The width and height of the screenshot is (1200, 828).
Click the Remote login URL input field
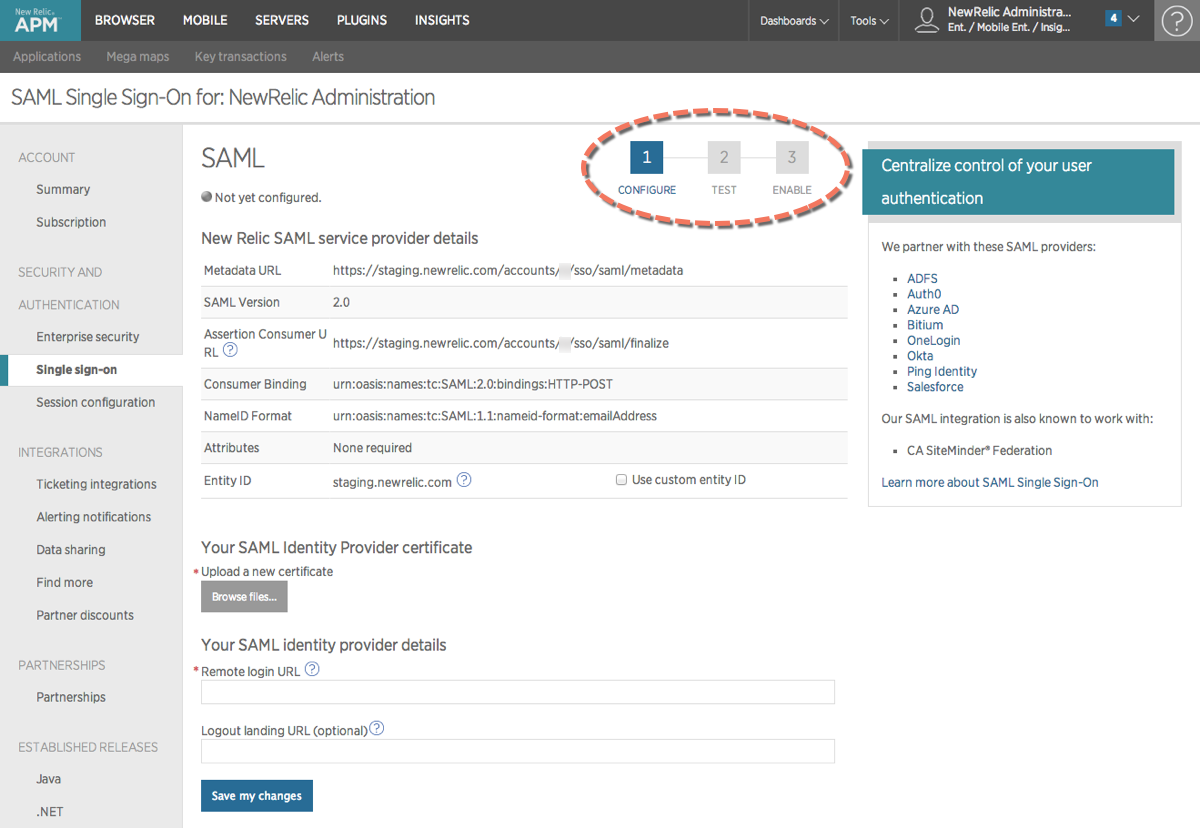[x=518, y=692]
